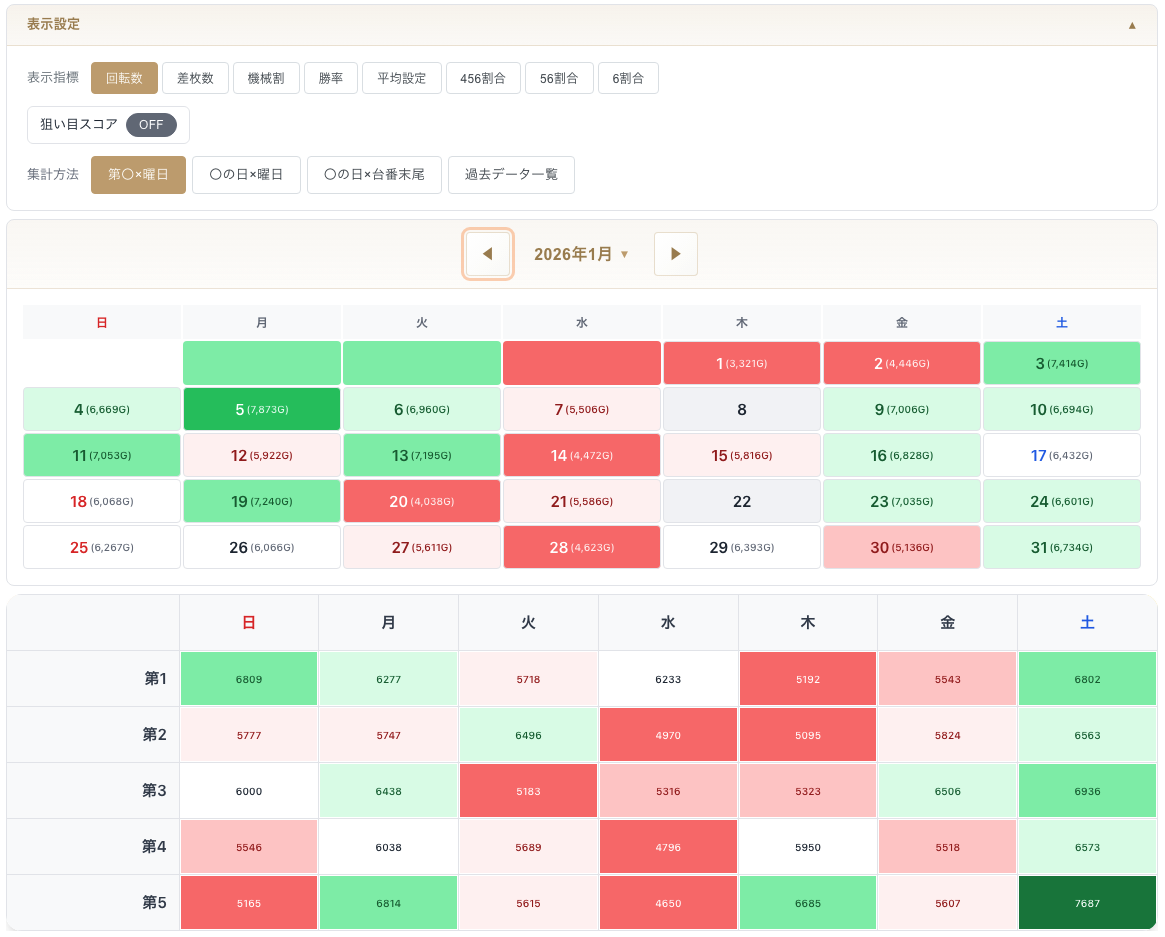Click the 7687 cell in 第5 row
The image size is (1165, 937).
(x=1087, y=903)
